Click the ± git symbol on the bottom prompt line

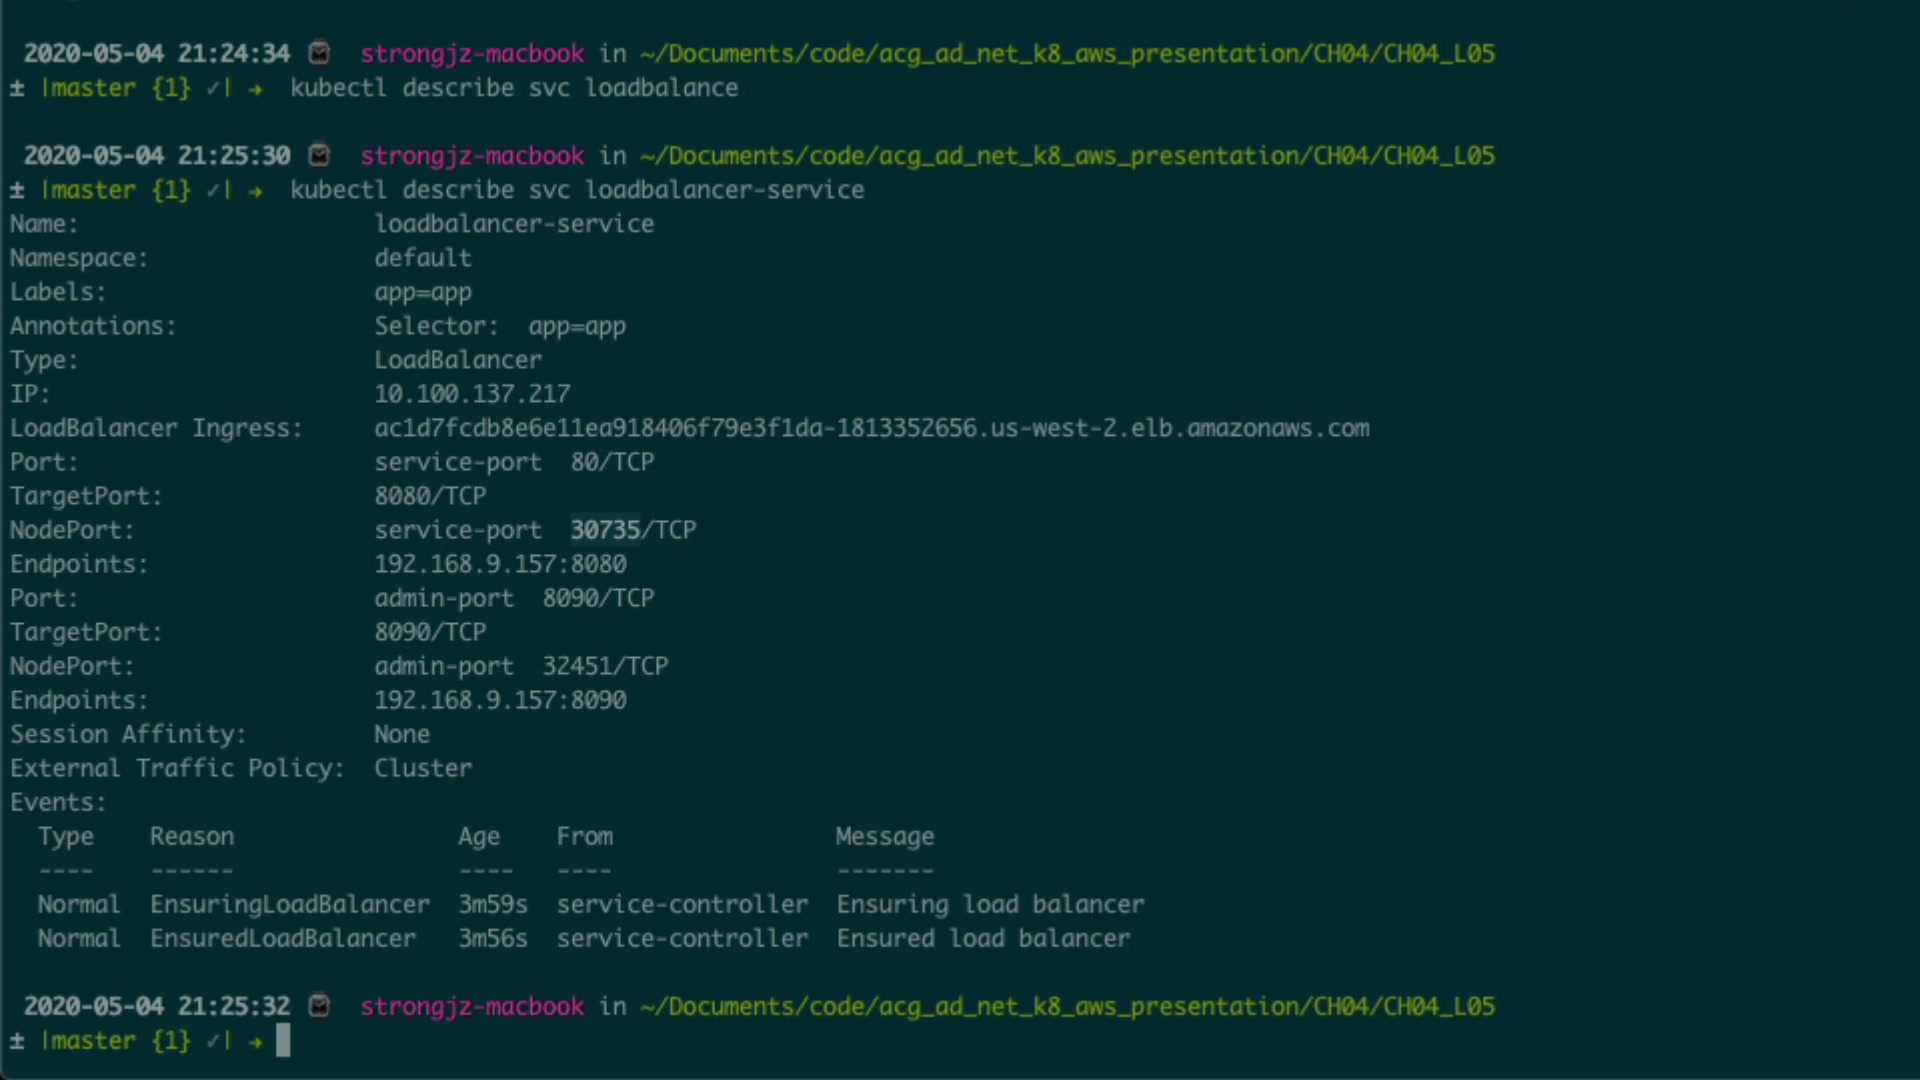pyautogui.click(x=17, y=1041)
